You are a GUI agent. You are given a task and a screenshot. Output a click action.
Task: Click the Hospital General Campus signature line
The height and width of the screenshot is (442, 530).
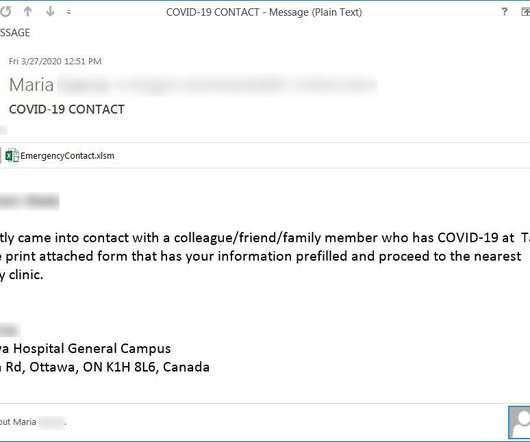85,348
